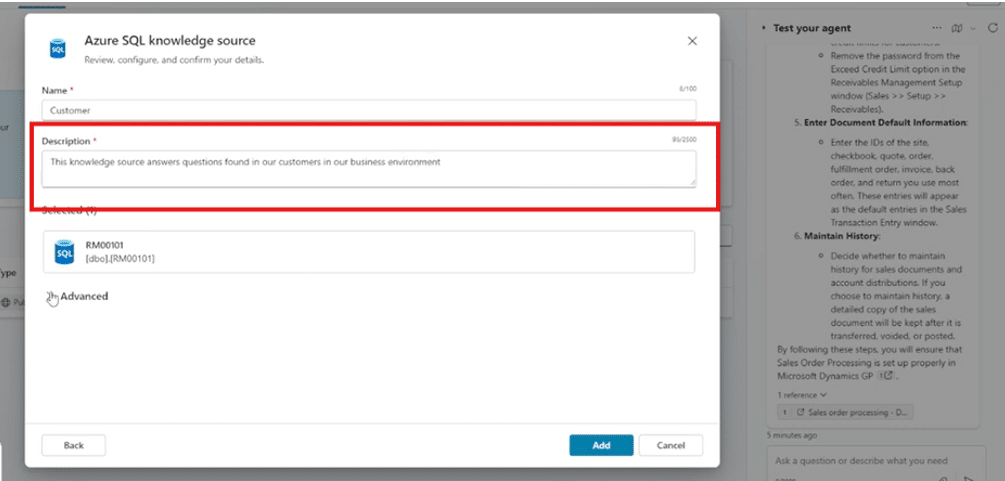Click the '5 minutes ago' timestamp
The height and width of the screenshot is (481, 1005).
click(792, 435)
